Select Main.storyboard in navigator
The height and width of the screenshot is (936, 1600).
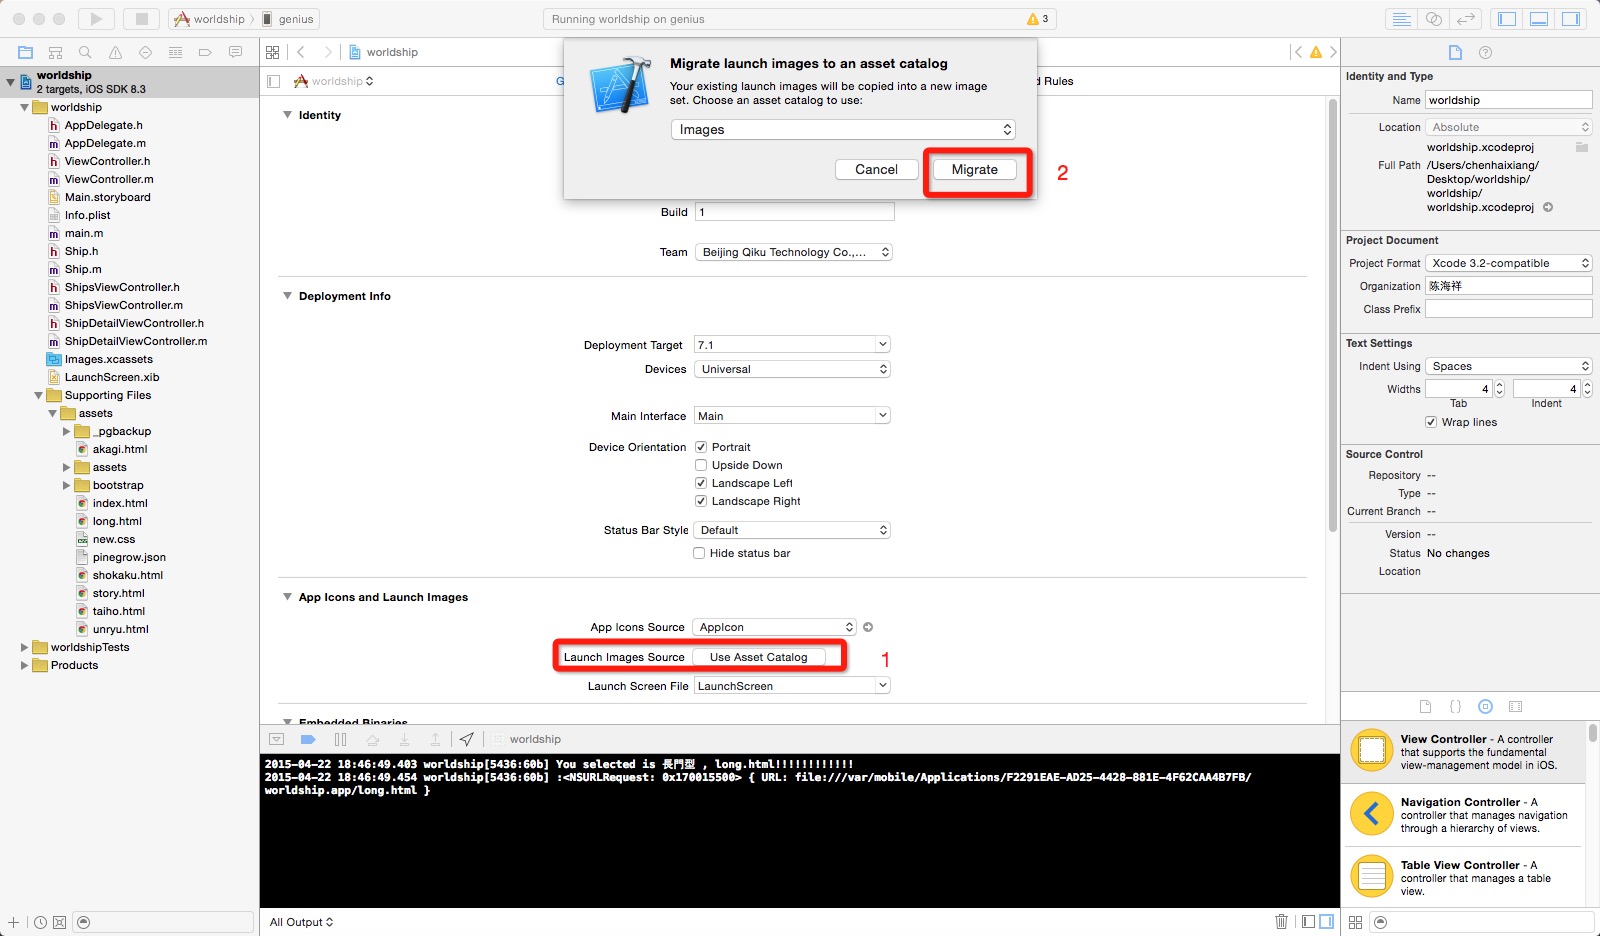coord(107,197)
